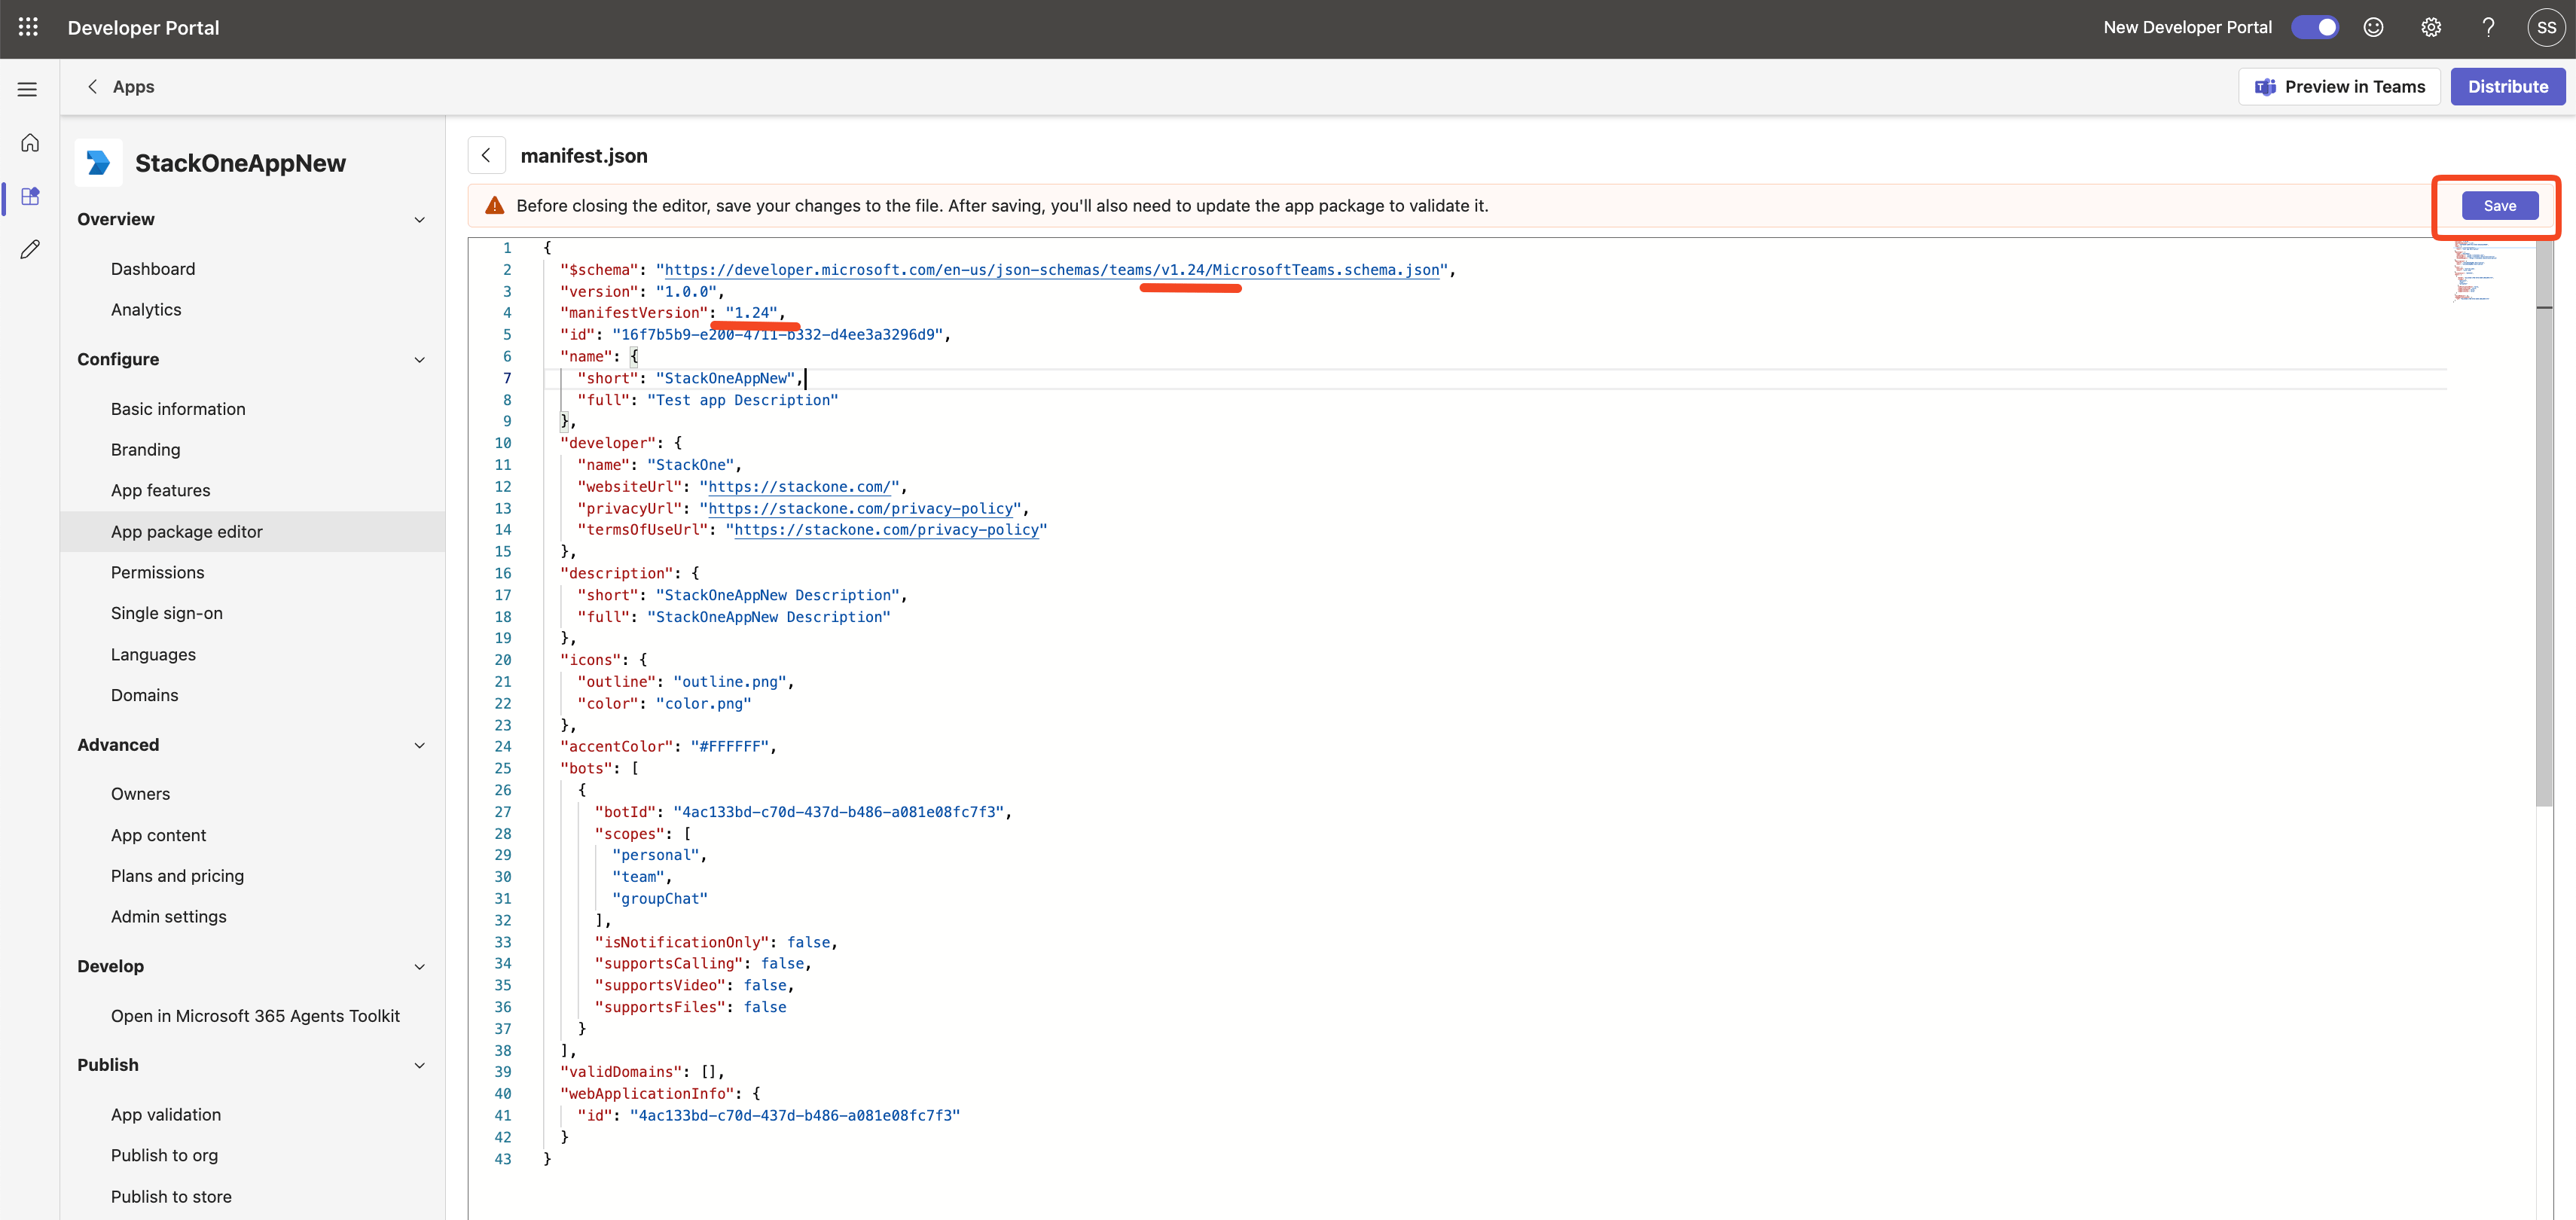Screen dimensions: 2576x1220
Task: Click the "StackOneAppNew" short name value
Action: (725, 378)
